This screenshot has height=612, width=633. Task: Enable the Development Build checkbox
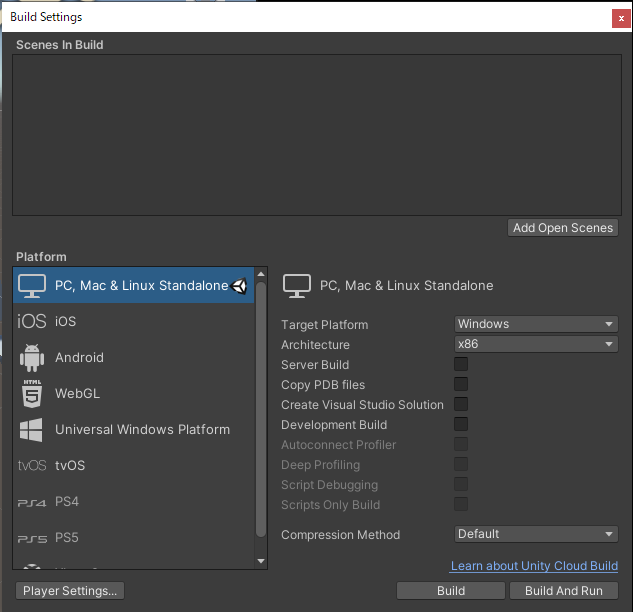coord(461,424)
